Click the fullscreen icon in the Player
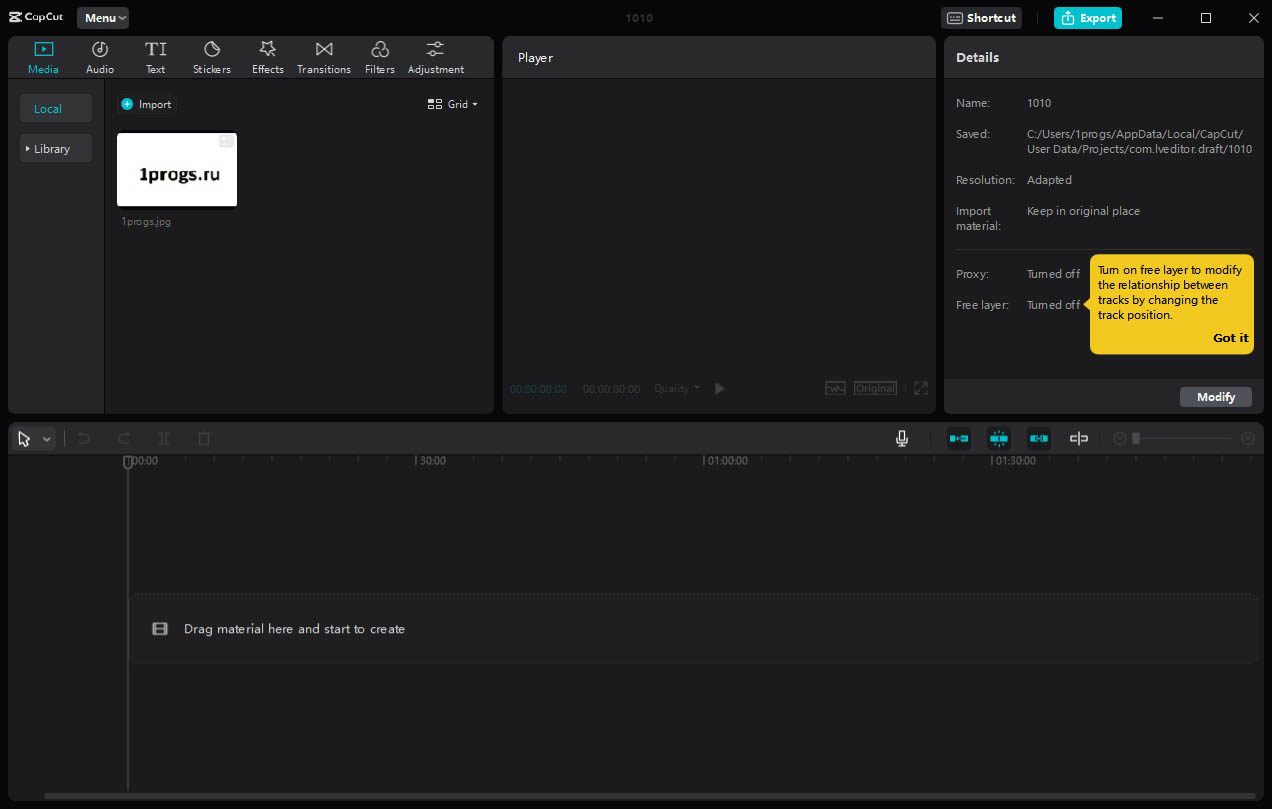 (920, 388)
